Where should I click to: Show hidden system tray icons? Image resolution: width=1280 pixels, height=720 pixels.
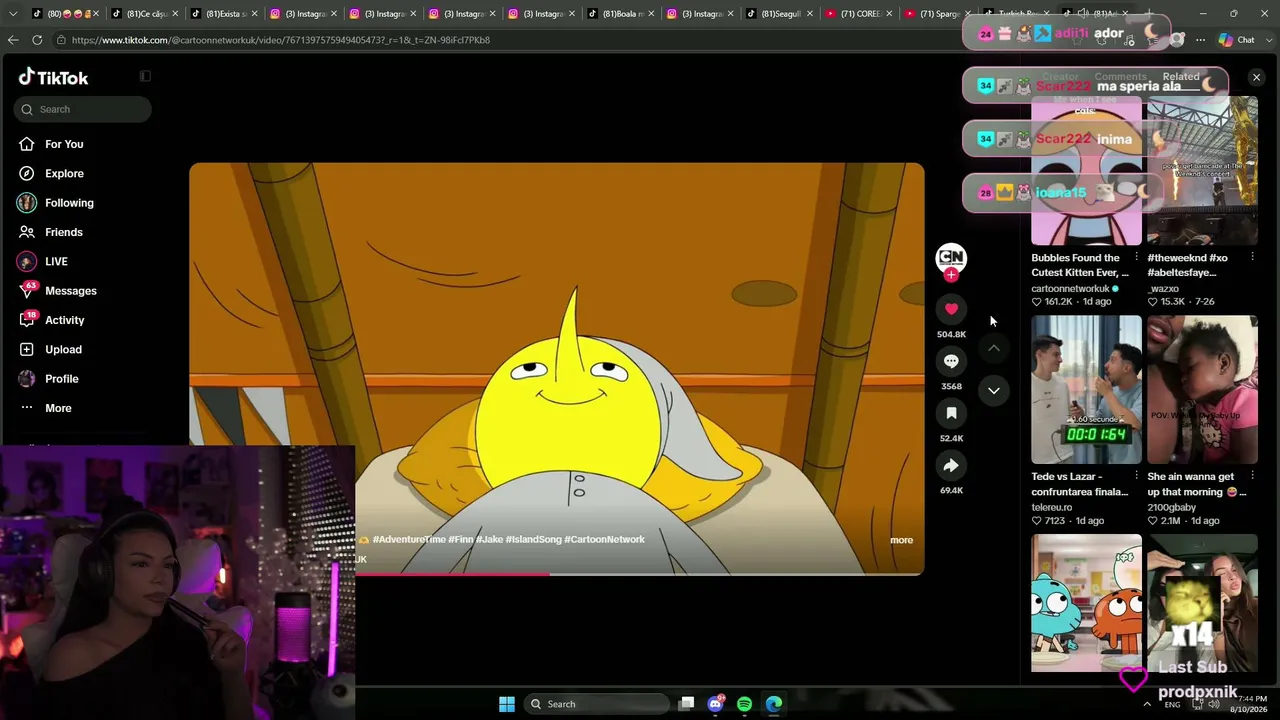(1147, 704)
